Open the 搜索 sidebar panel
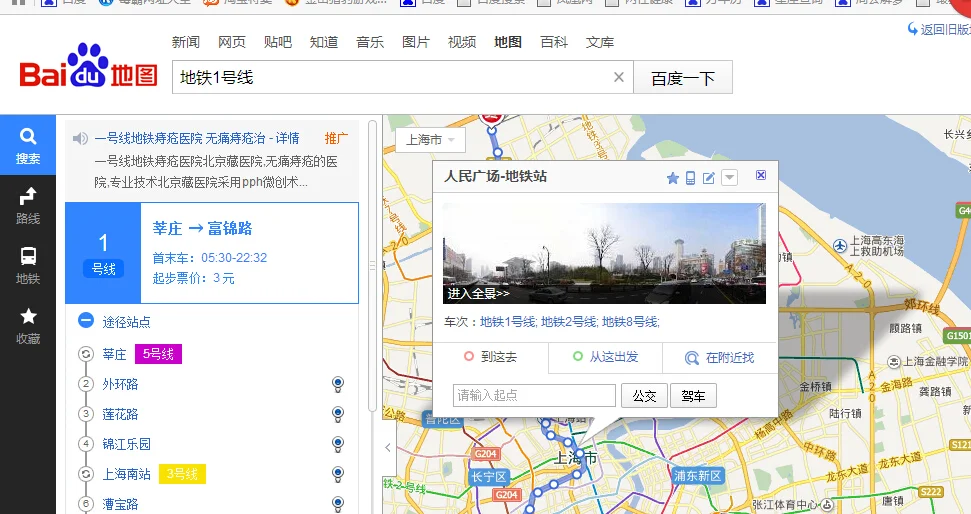Viewport: 971px width, 514px height. 28,146
